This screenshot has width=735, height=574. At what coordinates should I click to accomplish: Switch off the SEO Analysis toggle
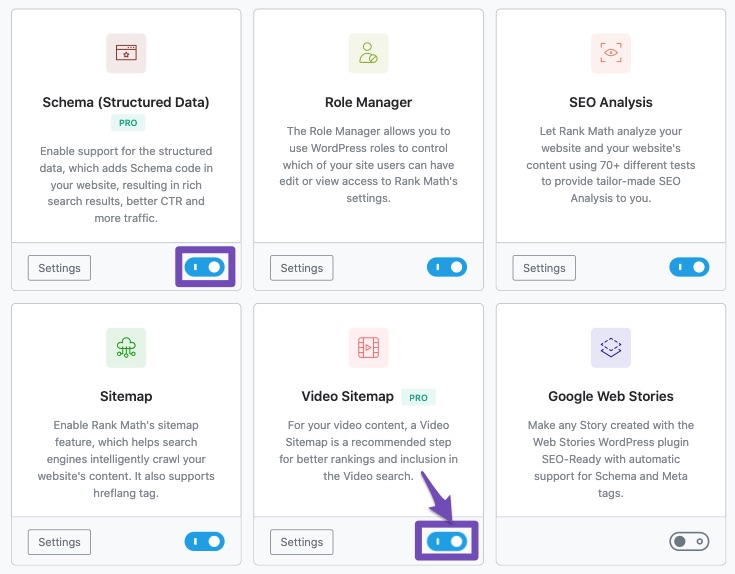tap(690, 267)
